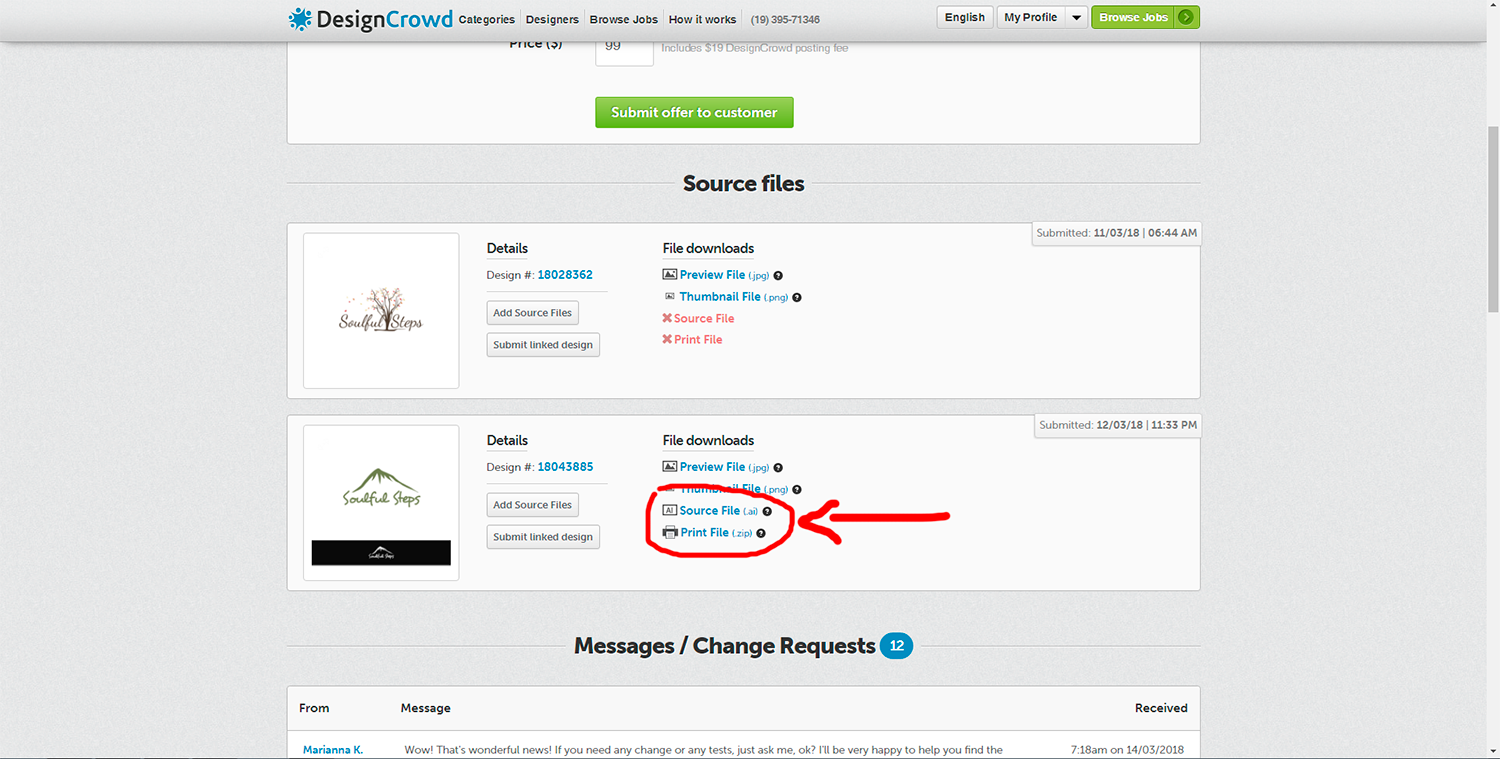Viewport: 1500px width, 759px height.
Task: Click the image icon beside Preview File for design 18028362
Action: tap(669, 274)
